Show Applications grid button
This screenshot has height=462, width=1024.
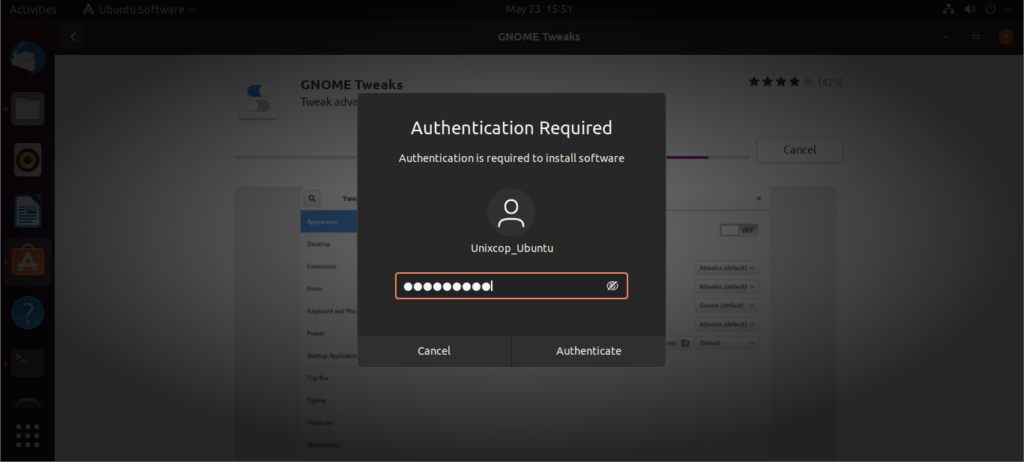27,435
